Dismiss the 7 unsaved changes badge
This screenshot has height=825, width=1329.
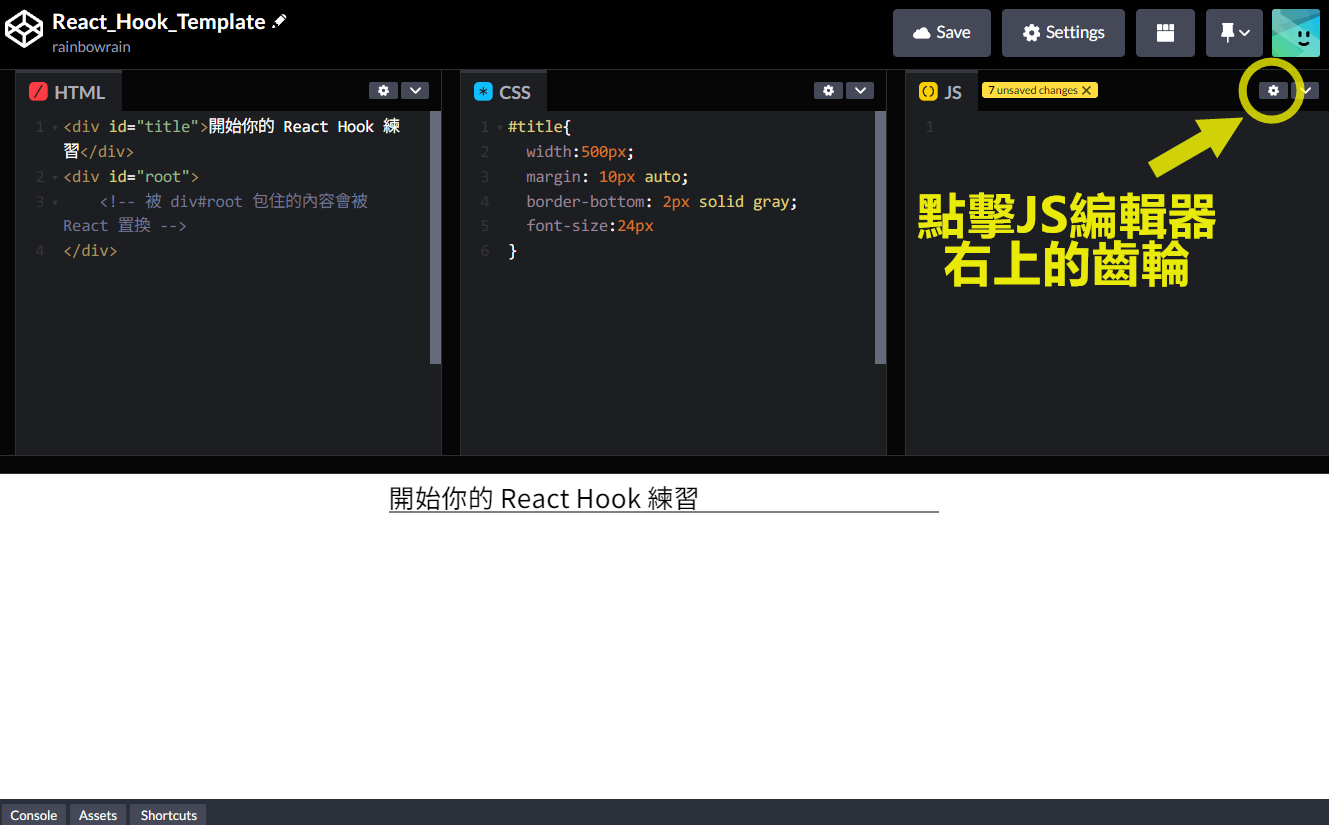(x=1086, y=89)
